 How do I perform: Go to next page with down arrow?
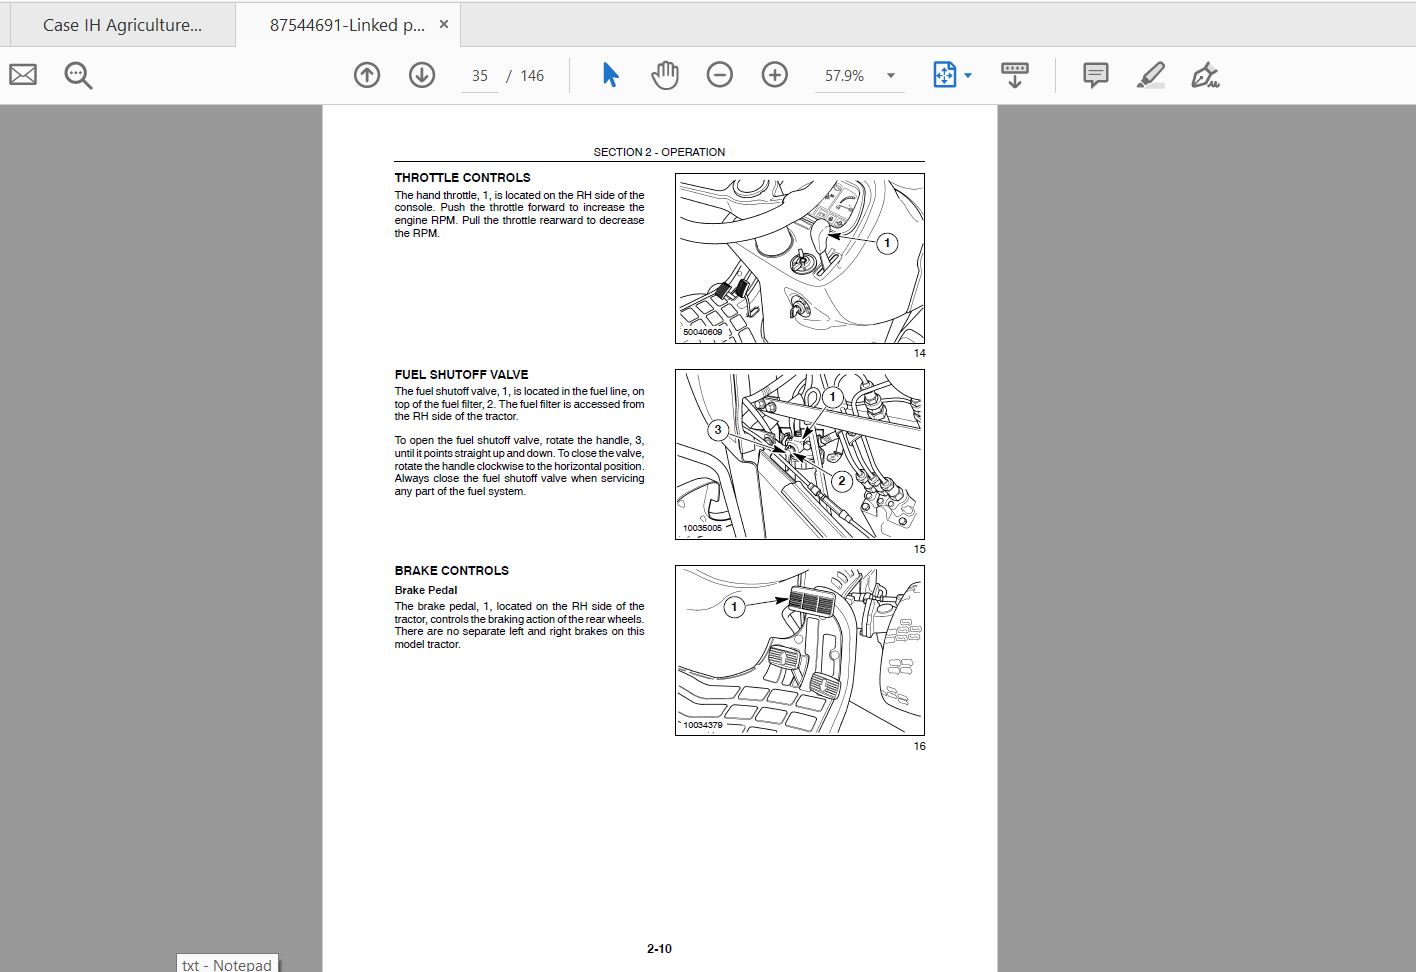[x=422, y=75]
